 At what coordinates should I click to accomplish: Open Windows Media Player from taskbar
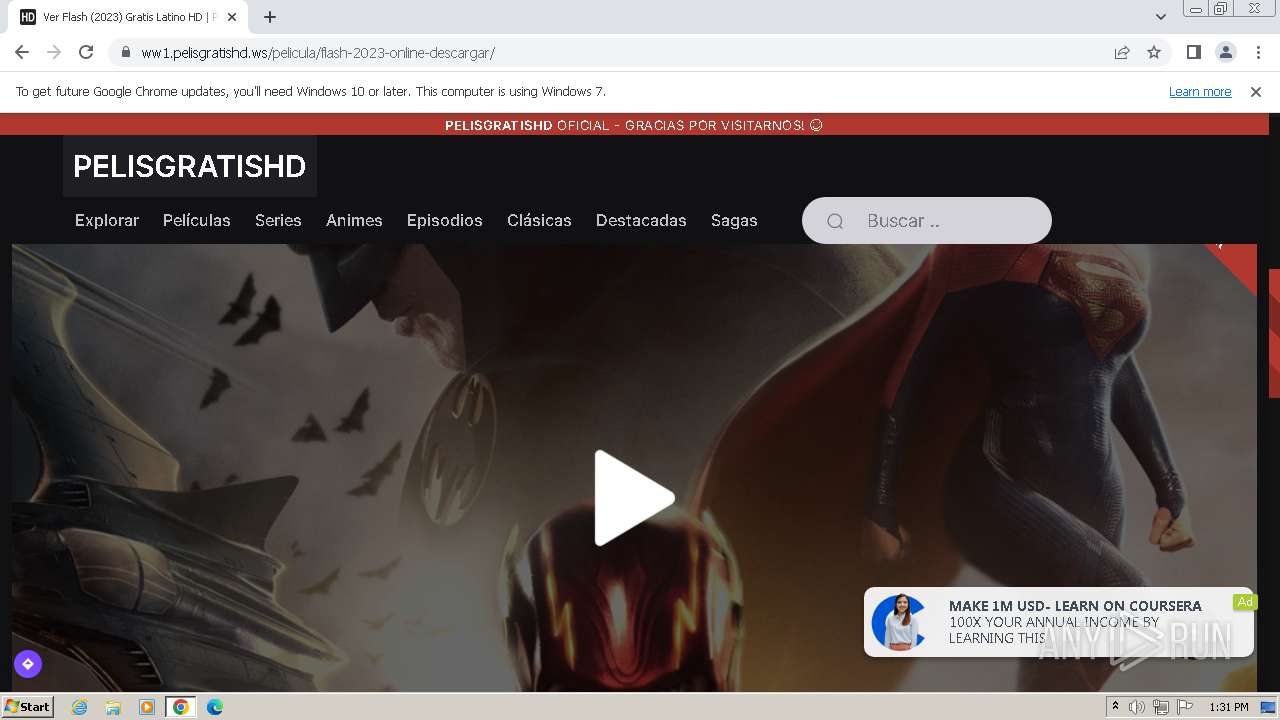tap(147, 707)
